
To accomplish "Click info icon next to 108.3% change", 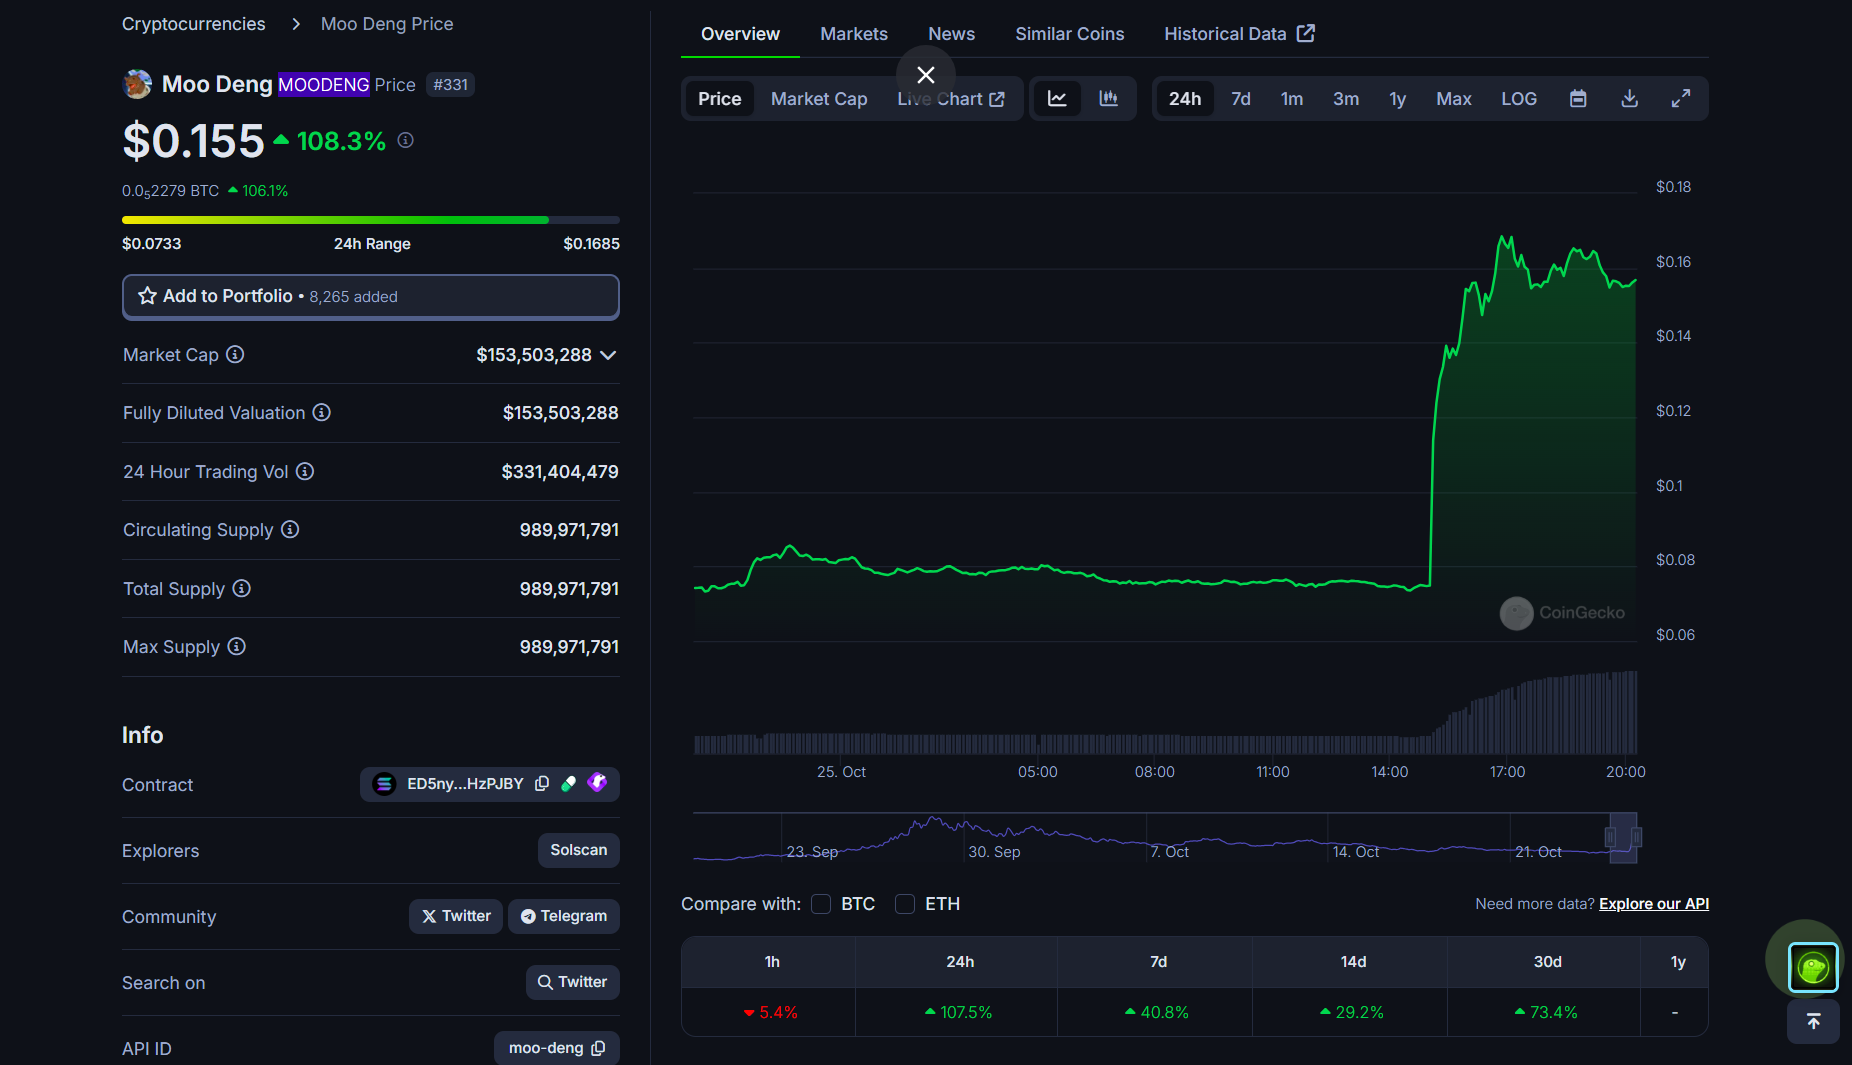I will 405,140.
